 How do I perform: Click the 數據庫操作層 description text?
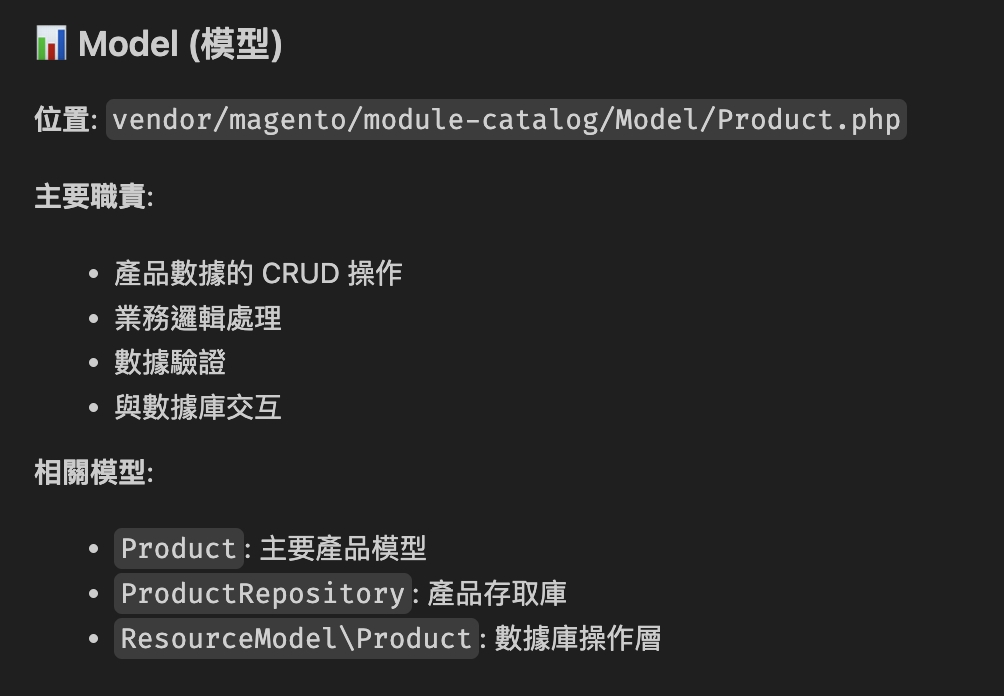coord(578,638)
